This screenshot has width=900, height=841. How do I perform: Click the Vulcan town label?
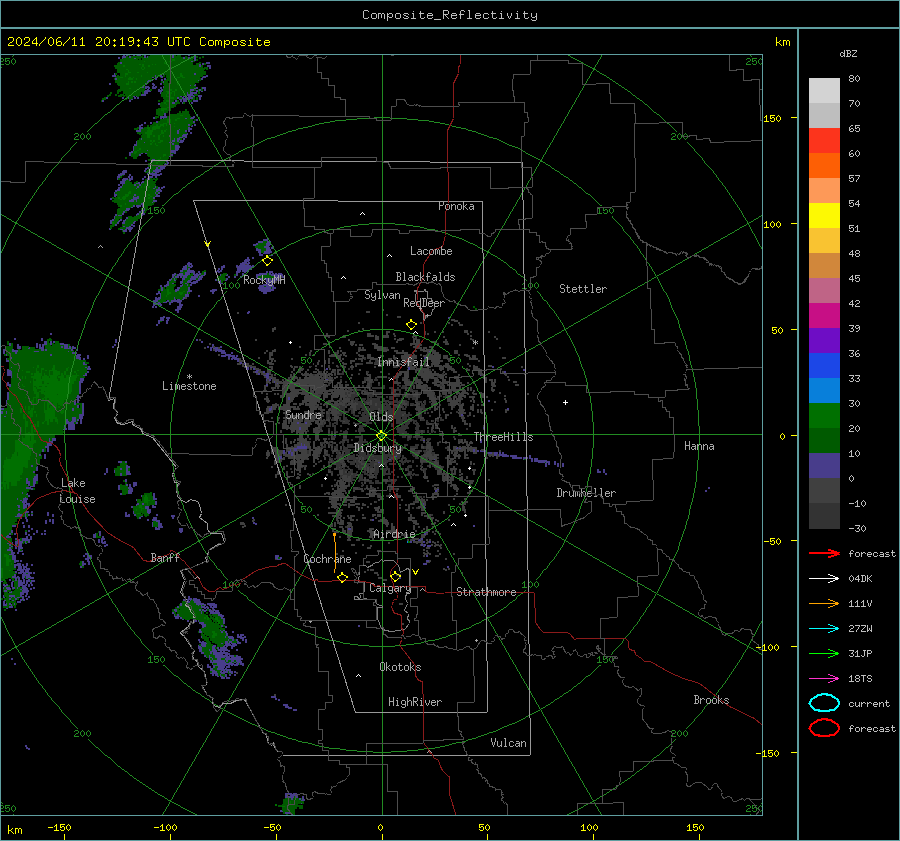pos(509,743)
